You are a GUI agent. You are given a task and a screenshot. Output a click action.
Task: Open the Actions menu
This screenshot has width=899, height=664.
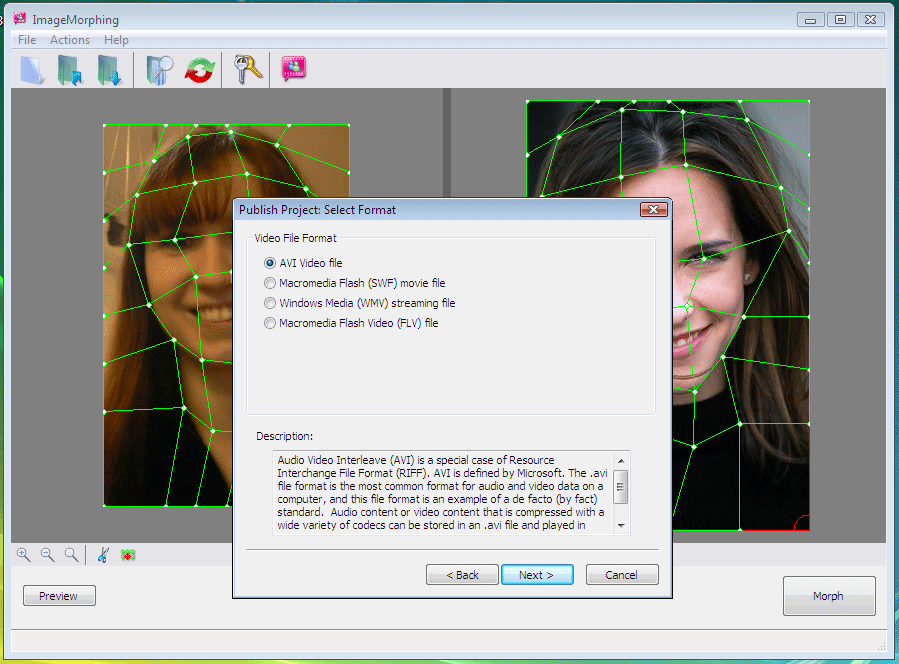[x=70, y=40]
